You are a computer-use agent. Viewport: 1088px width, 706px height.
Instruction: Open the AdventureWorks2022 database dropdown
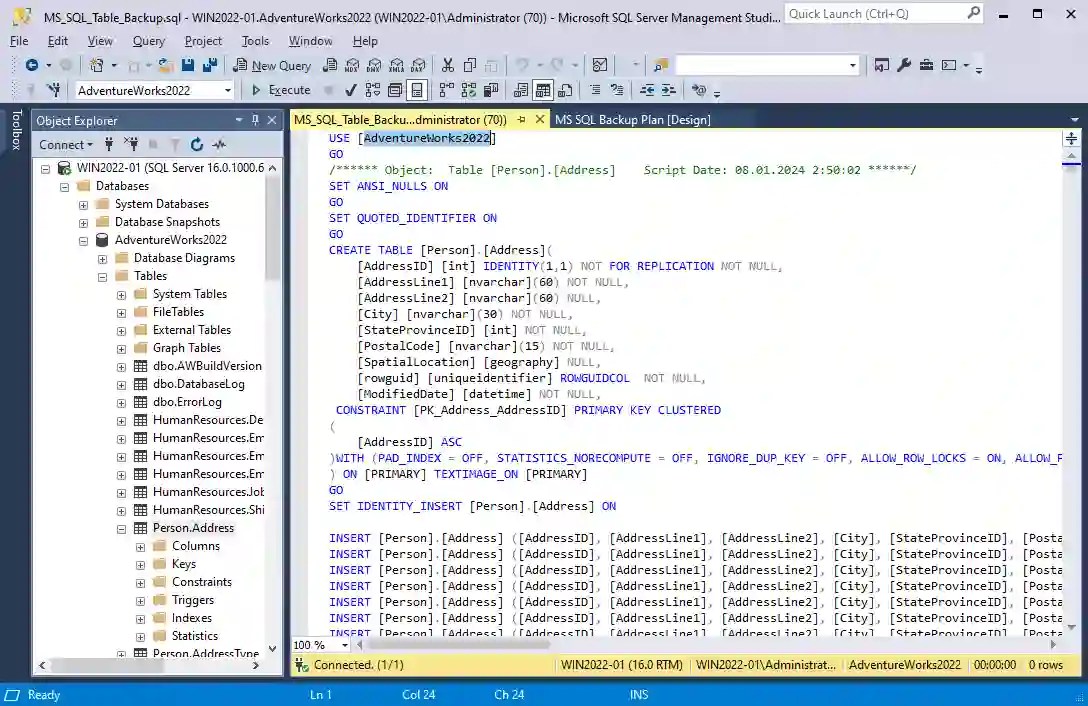[228, 90]
